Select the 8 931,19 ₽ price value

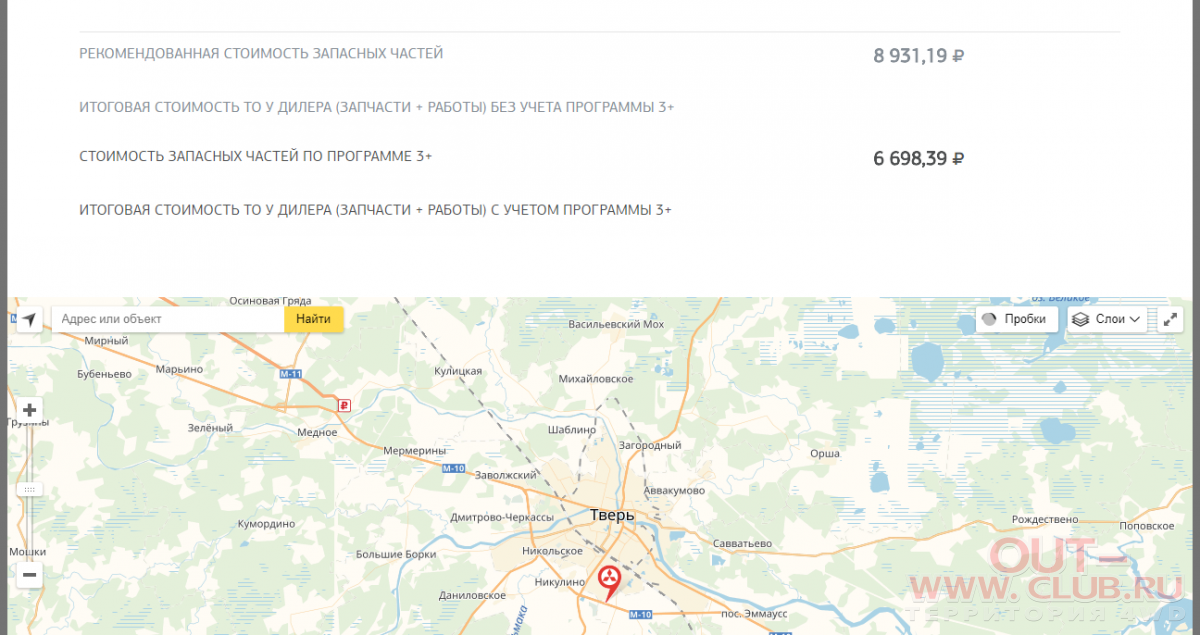pos(919,56)
